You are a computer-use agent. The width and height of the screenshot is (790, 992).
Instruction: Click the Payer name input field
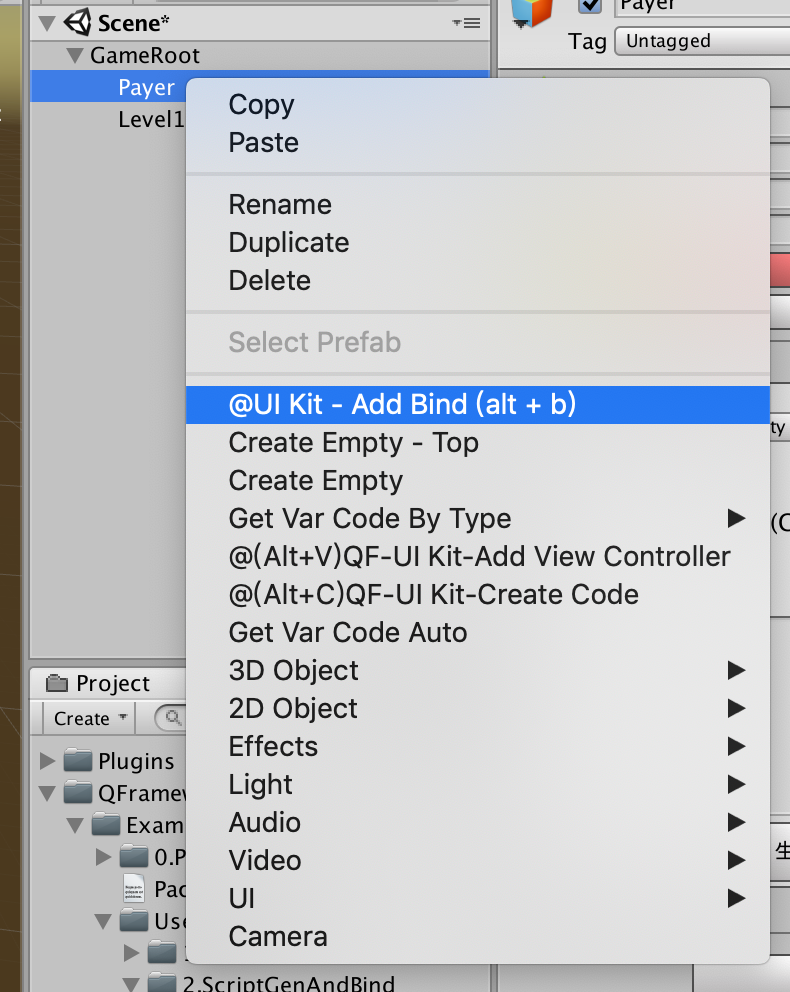coord(702,6)
